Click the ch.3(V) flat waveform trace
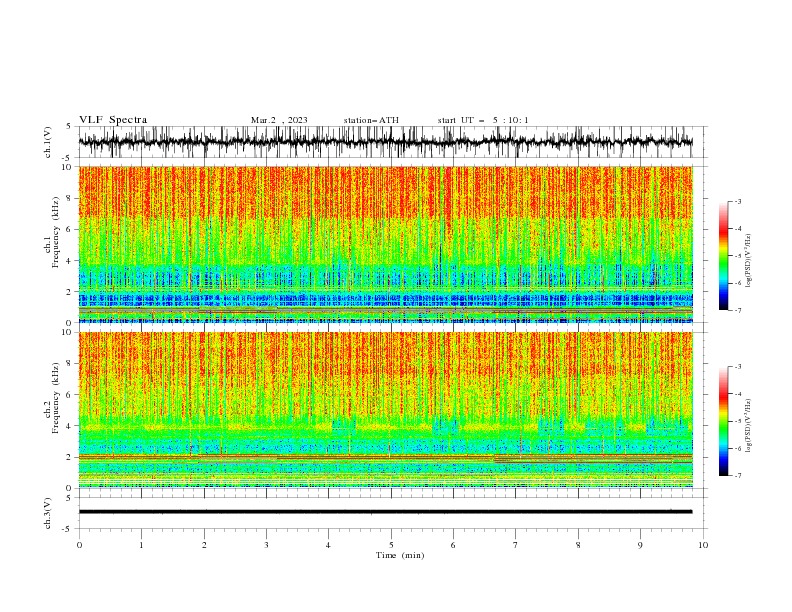The width and height of the screenshot is (792, 612). click(385, 512)
